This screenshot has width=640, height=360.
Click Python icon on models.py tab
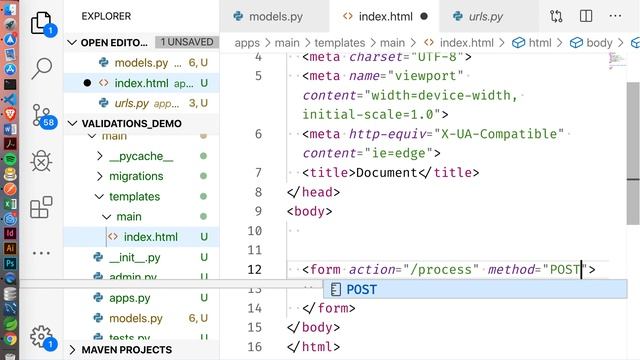pyautogui.click(x=238, y=16)
